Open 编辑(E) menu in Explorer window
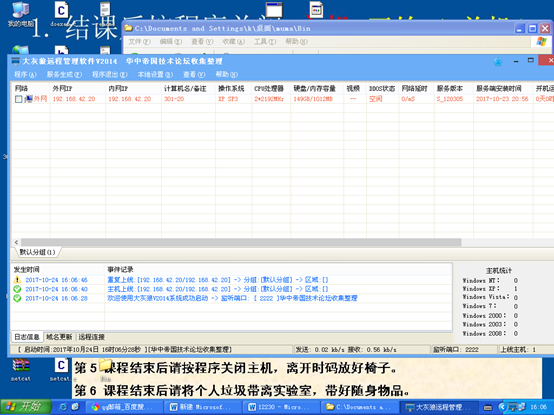The width and height of the screenshot is (554, 415). (x=171, y=42)
